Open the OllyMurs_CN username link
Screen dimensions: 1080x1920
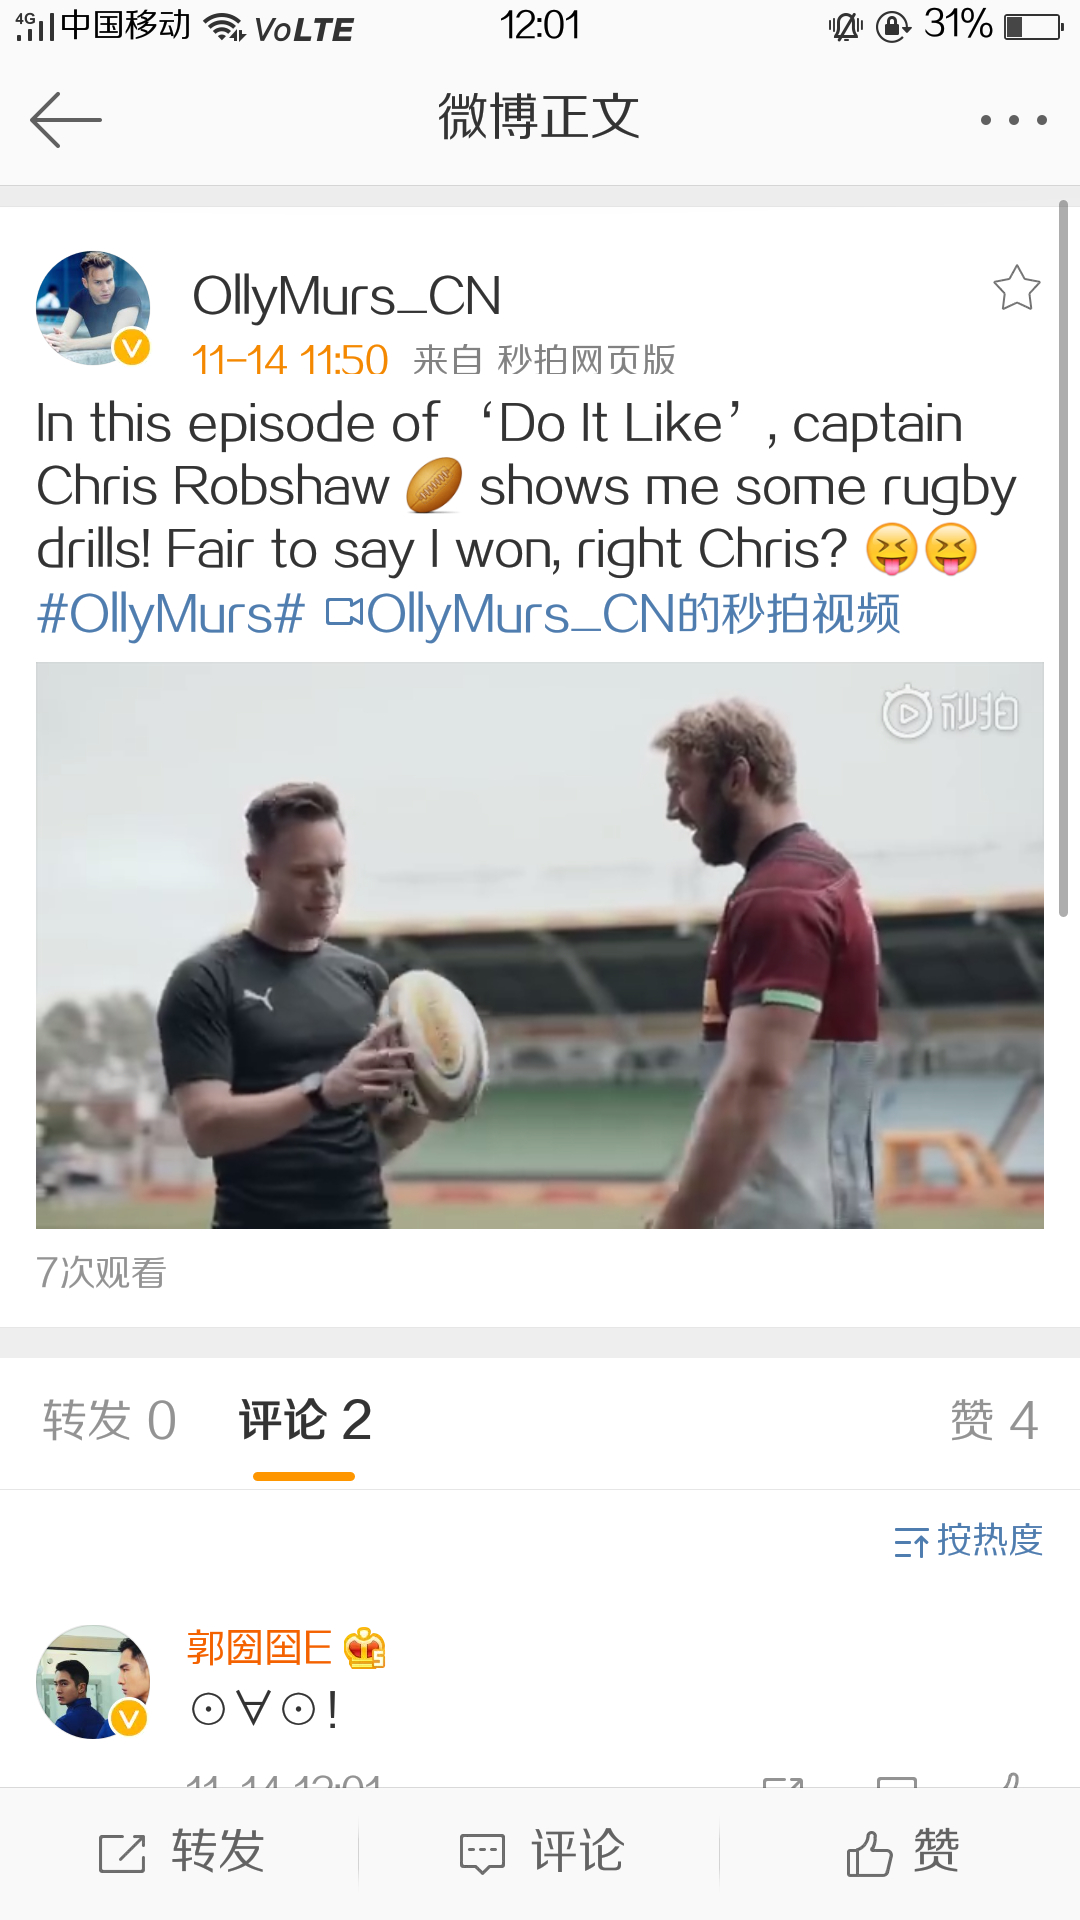click(346, 297)
